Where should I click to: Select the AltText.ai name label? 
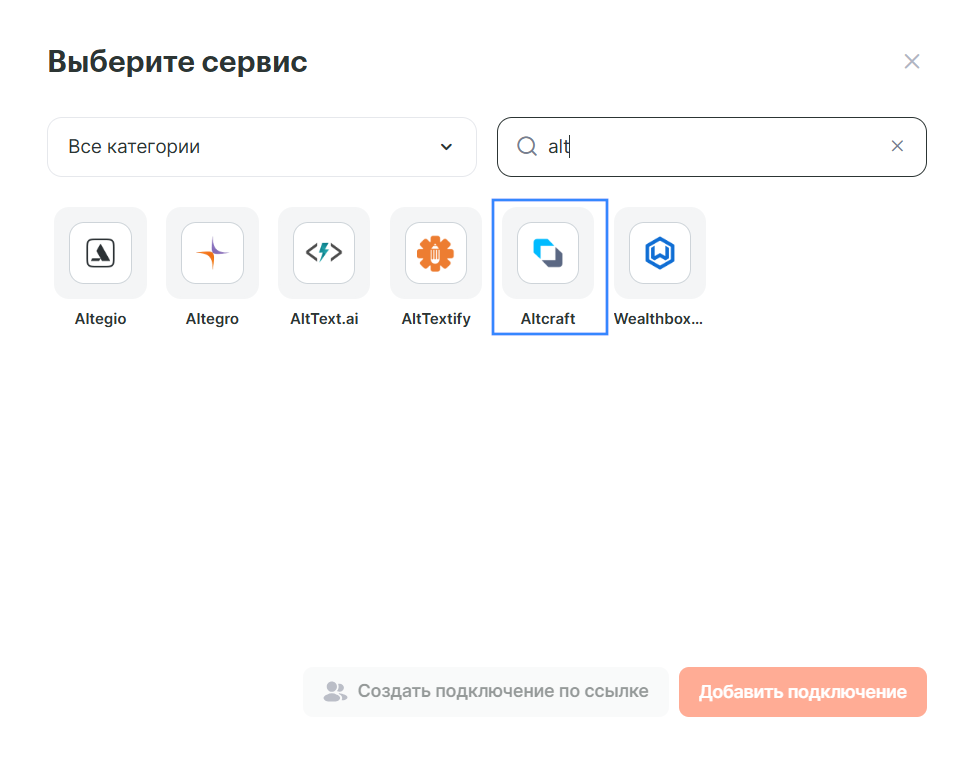[x=324, y=320]
